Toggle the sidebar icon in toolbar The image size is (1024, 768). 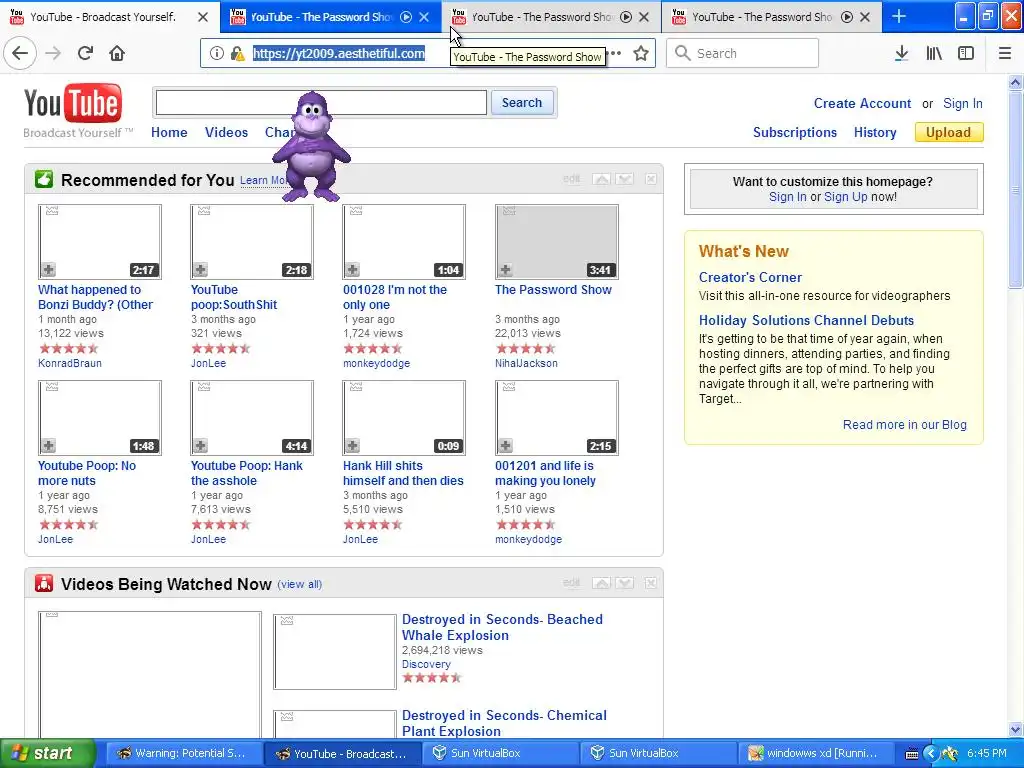pyautogui.click(x=966, y=54)
